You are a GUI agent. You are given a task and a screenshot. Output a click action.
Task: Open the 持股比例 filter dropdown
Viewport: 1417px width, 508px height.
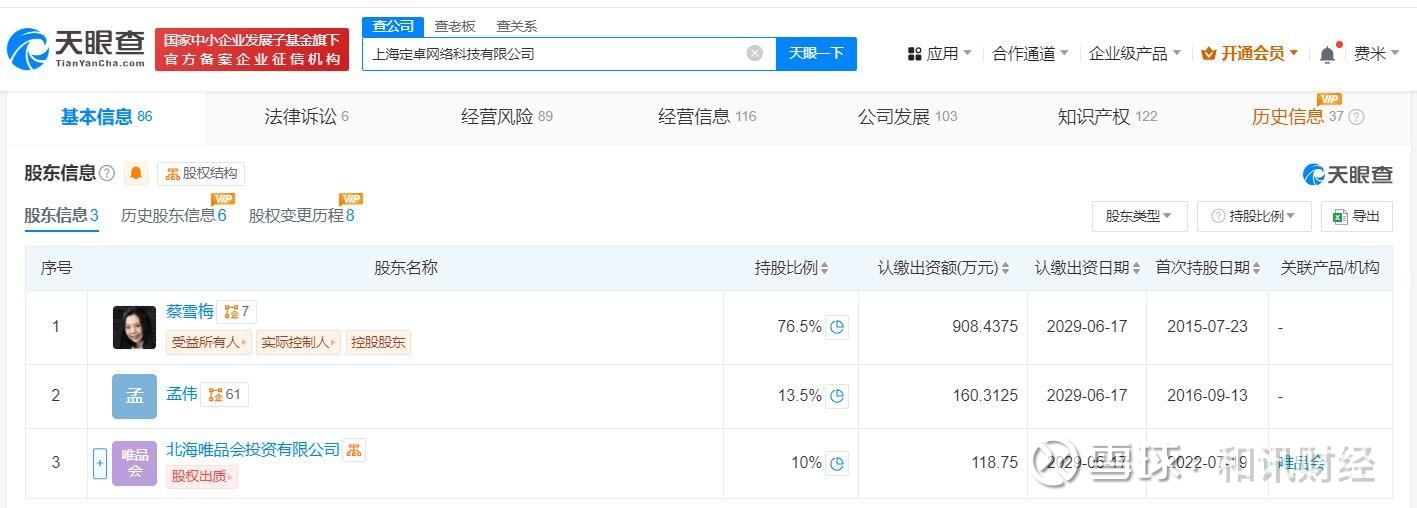coord(1254,216)
